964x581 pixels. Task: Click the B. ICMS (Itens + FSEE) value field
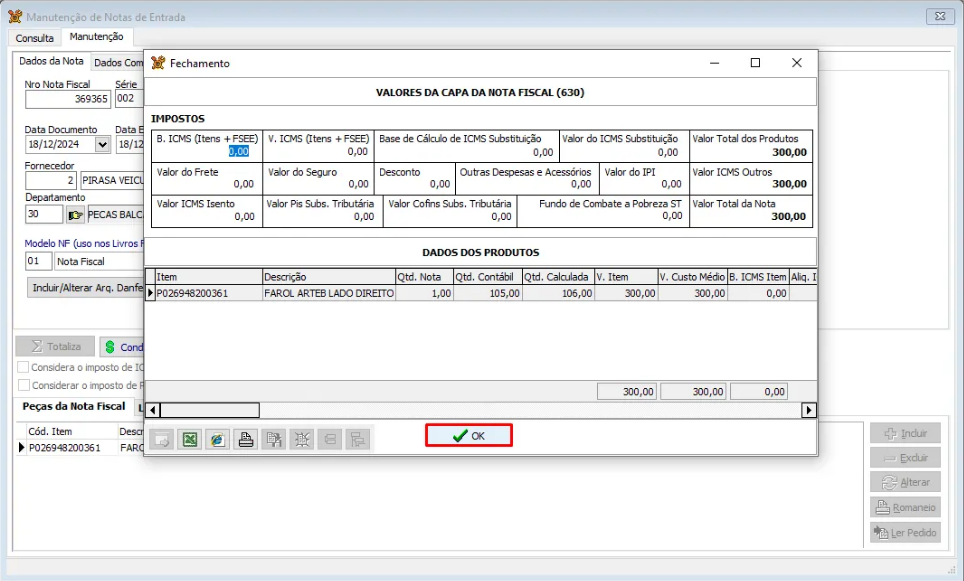[238, 152]
